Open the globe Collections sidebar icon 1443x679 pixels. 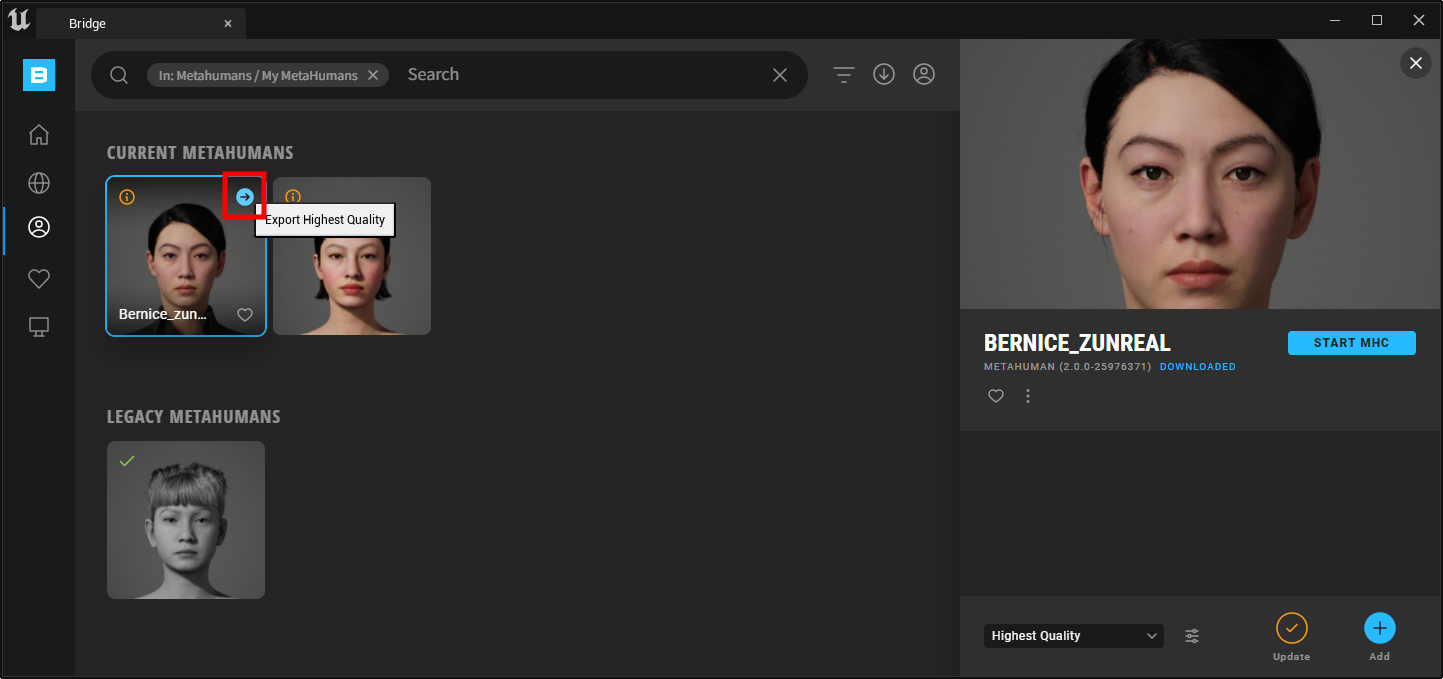[39, 183]
